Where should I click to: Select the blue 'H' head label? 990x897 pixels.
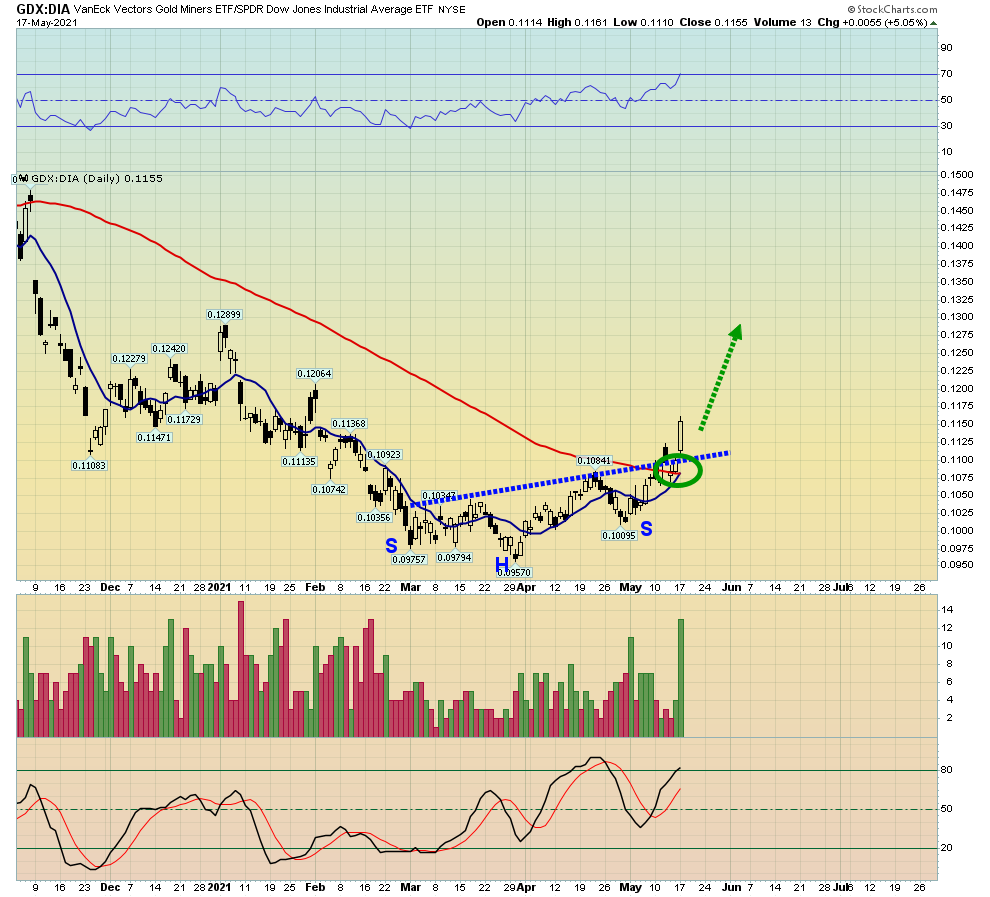point(501,566)
